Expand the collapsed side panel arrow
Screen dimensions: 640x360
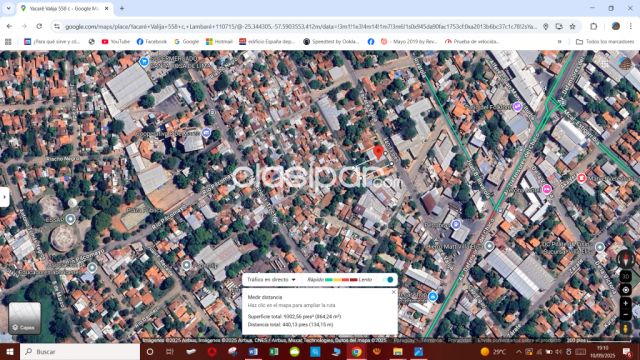click(x=4, y=197)
